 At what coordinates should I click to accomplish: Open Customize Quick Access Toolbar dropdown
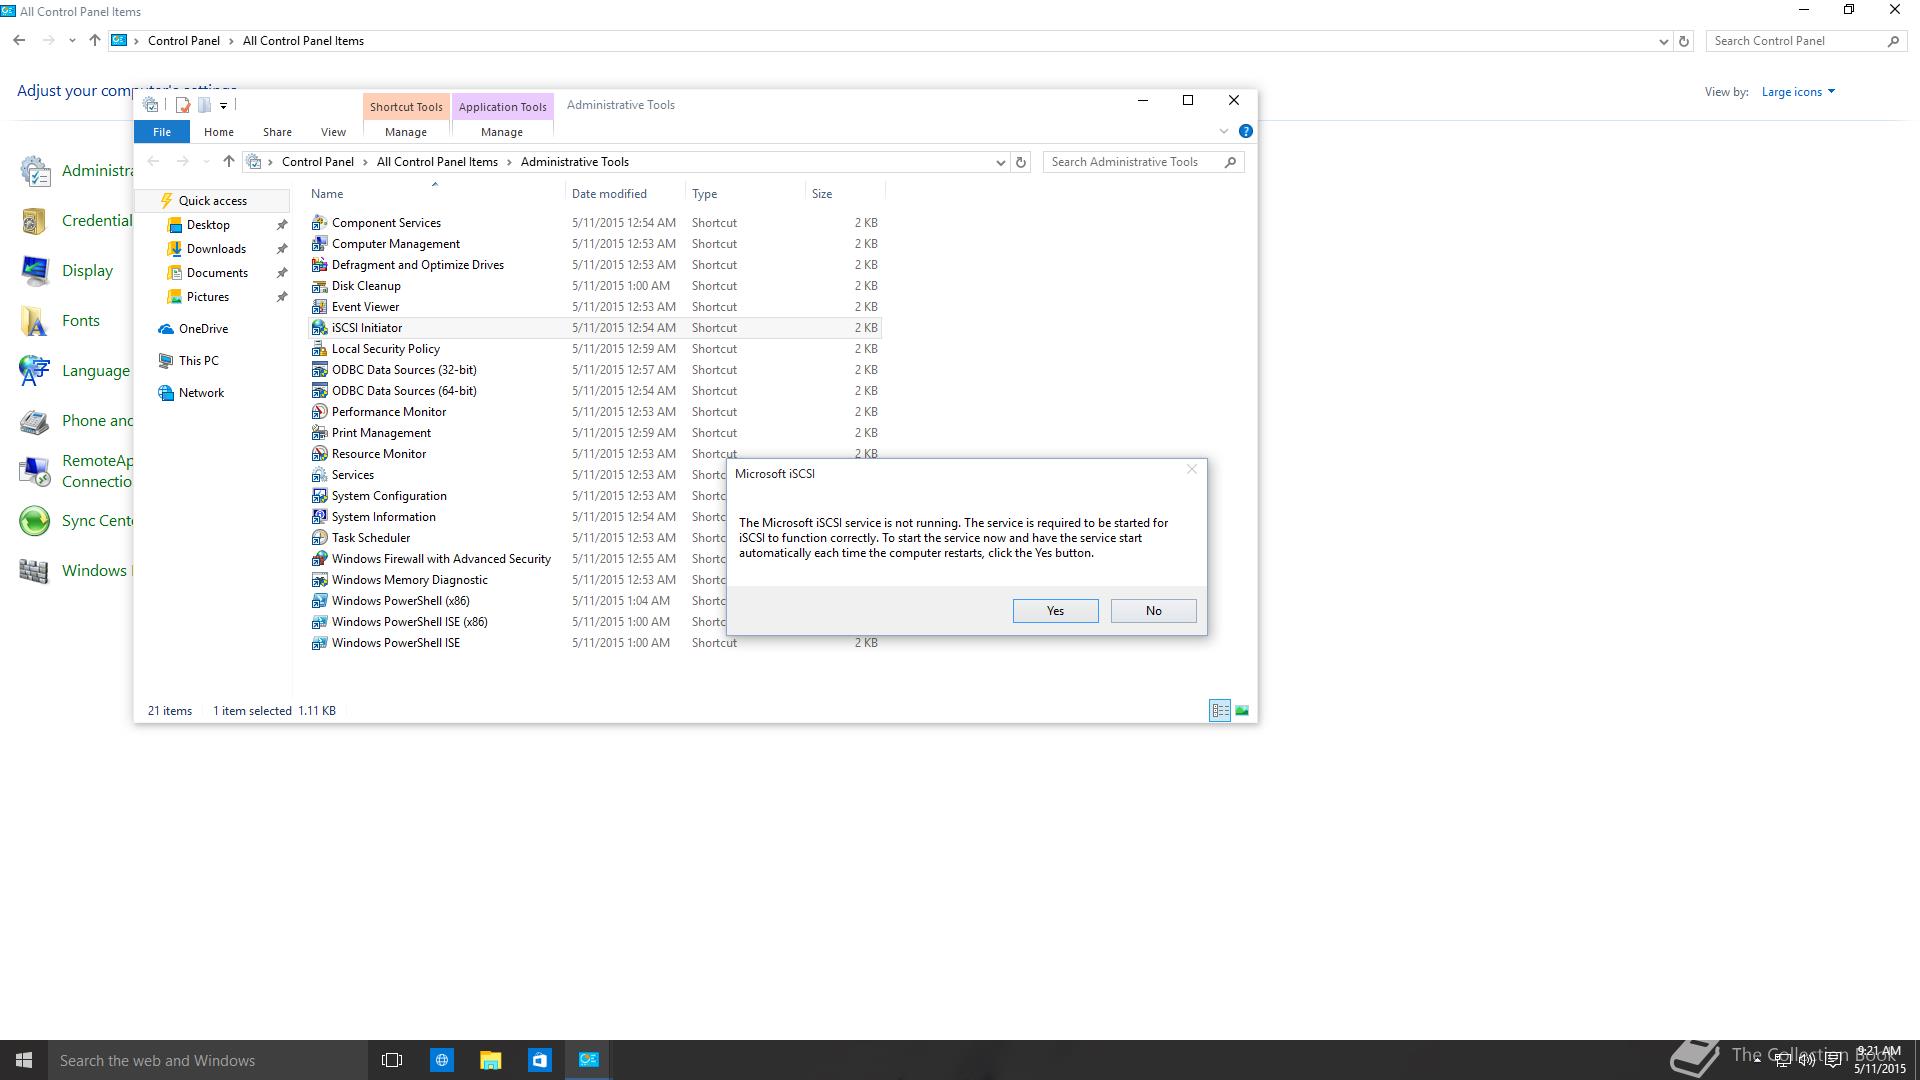223,105
